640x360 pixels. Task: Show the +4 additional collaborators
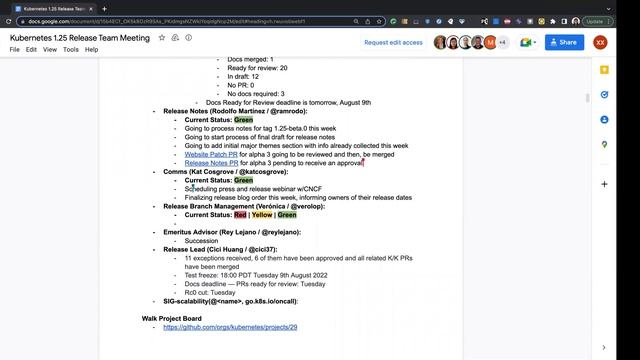pyautogui.click(x=502, y=42)
